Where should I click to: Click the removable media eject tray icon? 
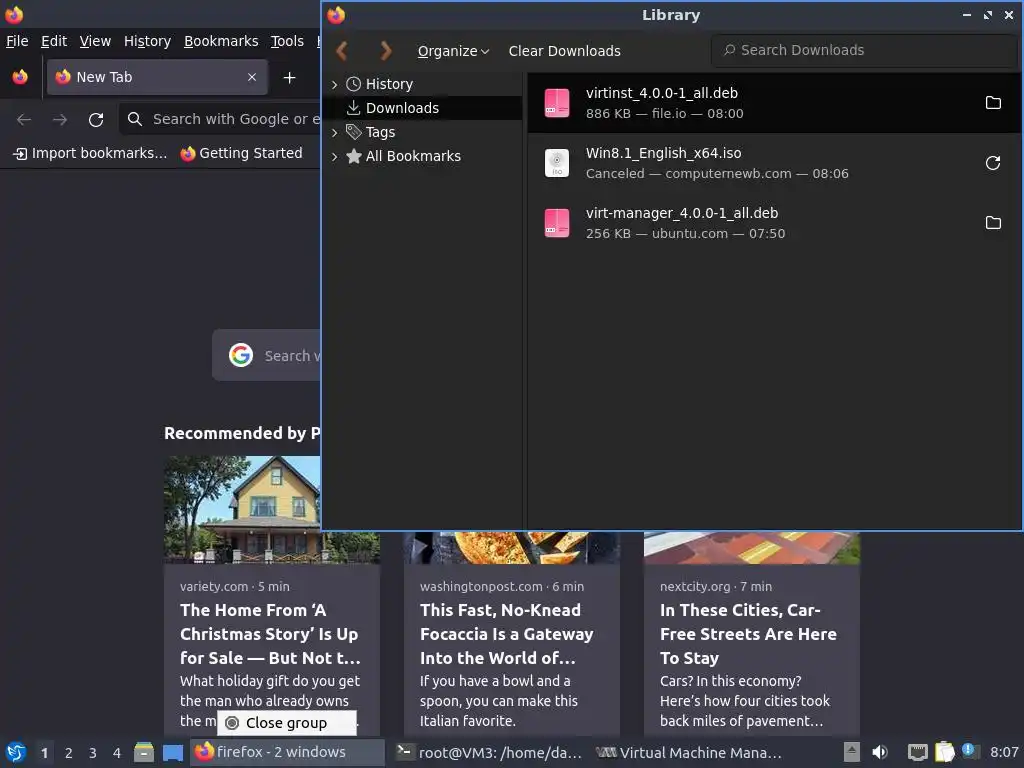(x=851, y=752)
